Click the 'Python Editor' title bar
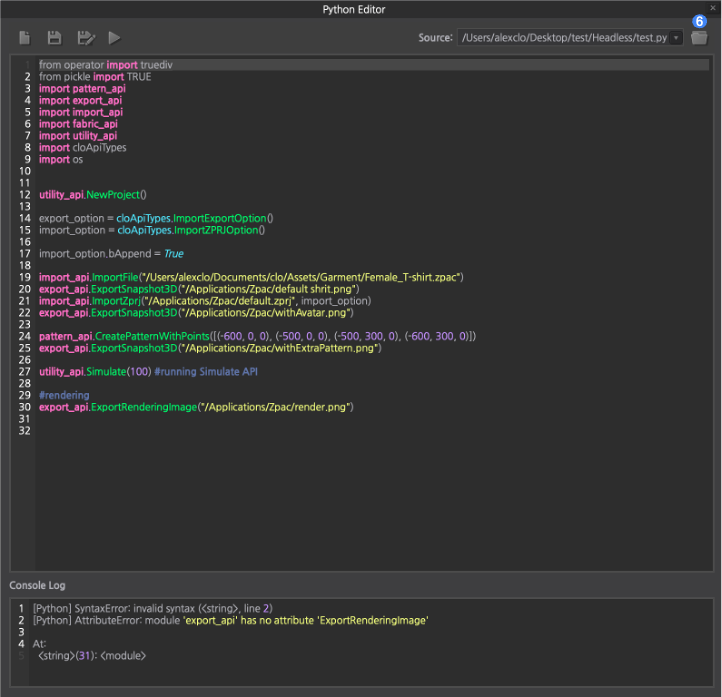 (354, 10)
